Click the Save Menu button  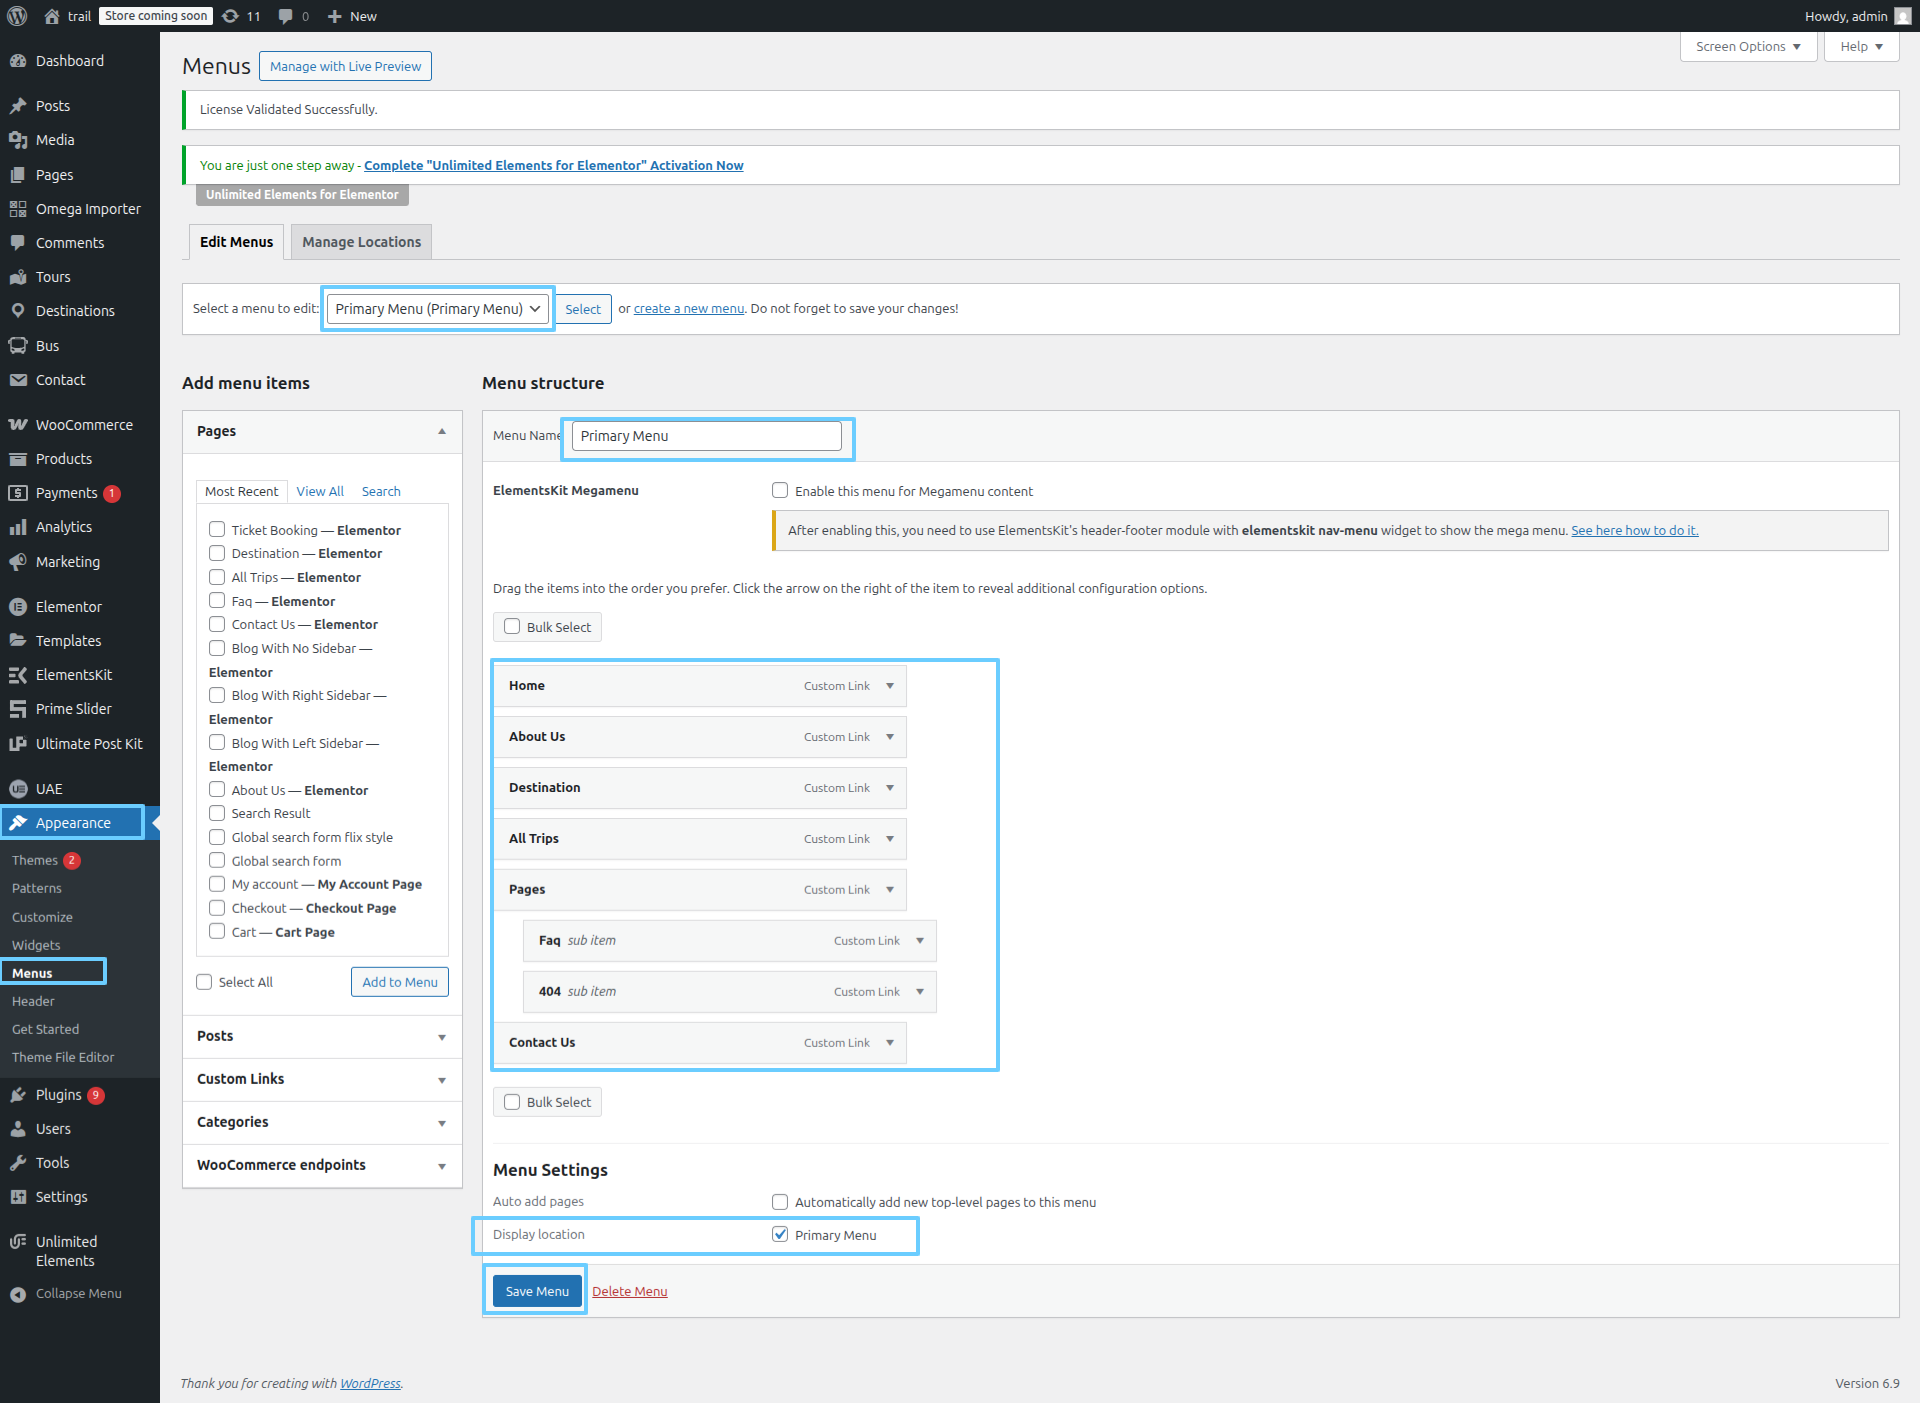[537, 1291]
